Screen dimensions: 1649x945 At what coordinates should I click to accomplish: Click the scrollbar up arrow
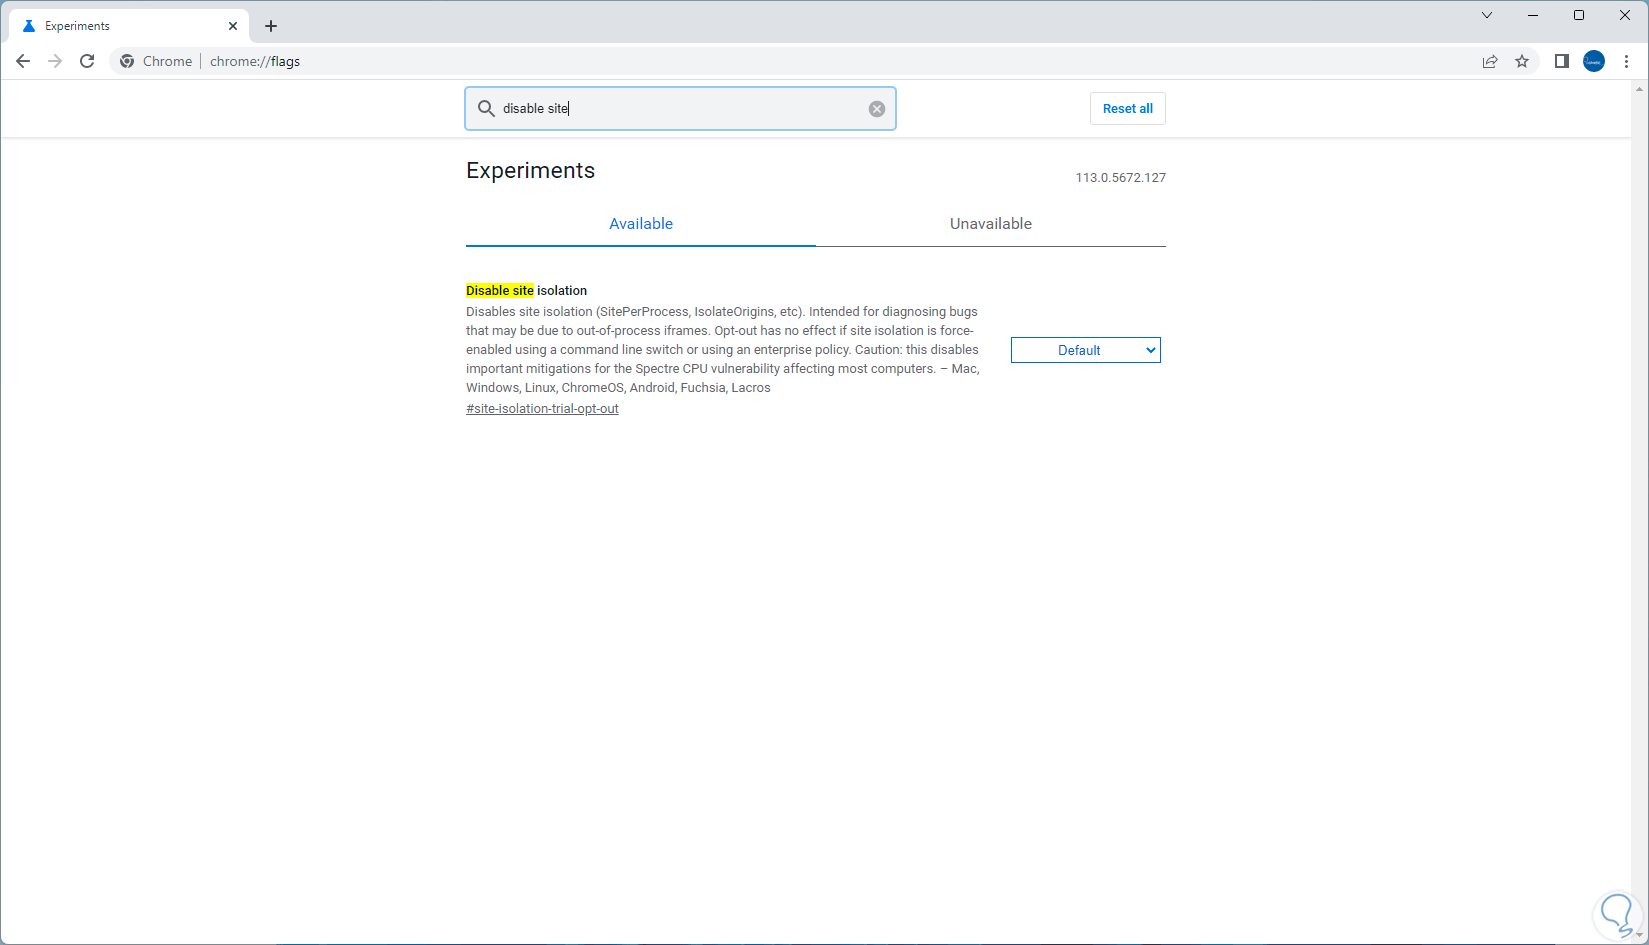point(1639,89)
